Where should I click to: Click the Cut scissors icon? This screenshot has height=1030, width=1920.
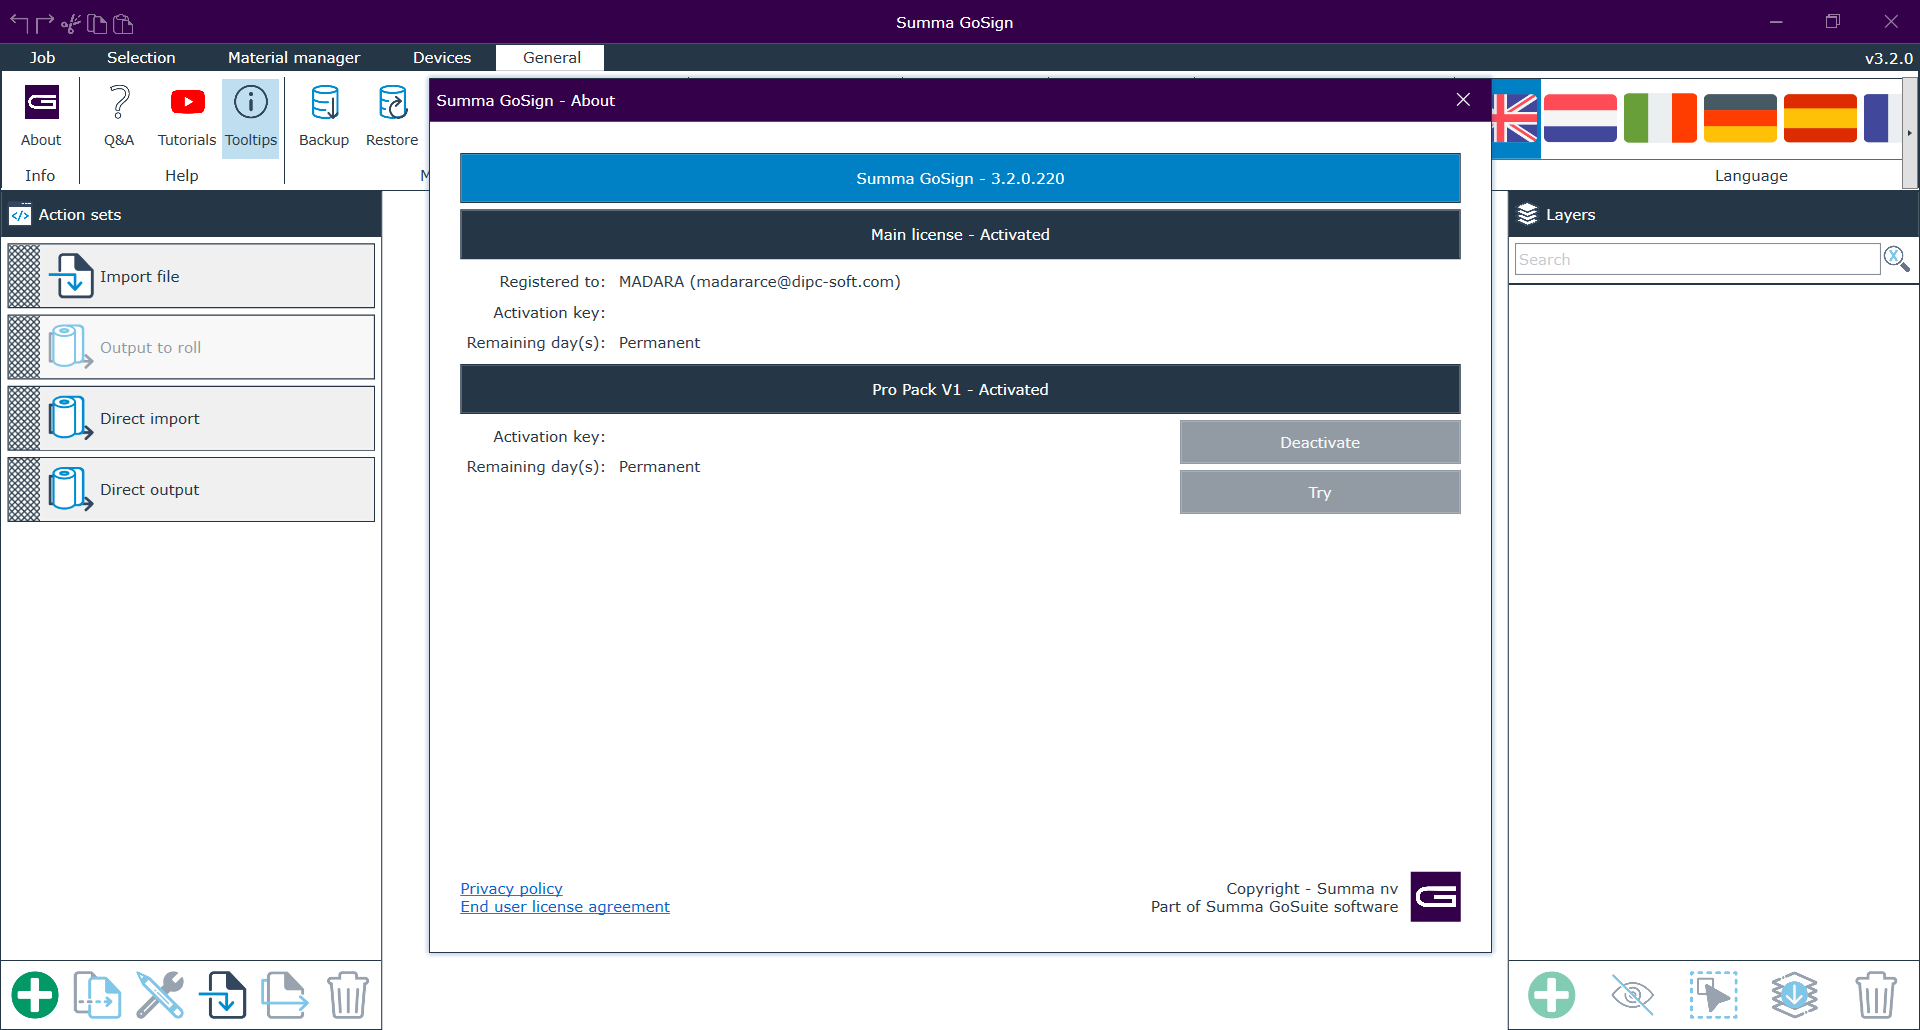click(x=71, y=23)
